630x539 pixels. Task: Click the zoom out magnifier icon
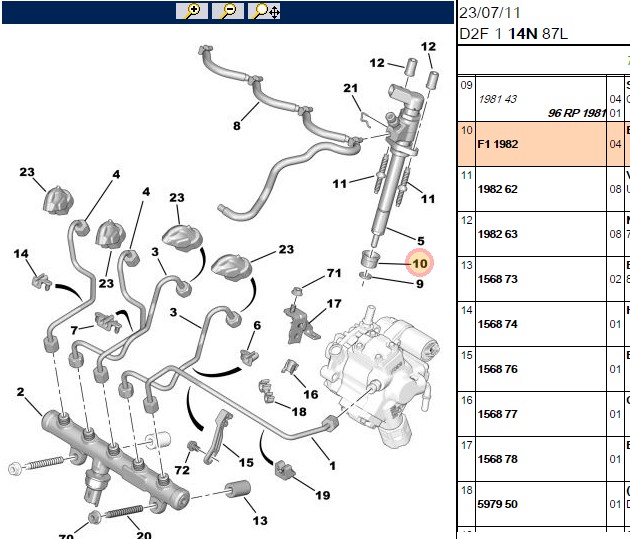[228, 11]
